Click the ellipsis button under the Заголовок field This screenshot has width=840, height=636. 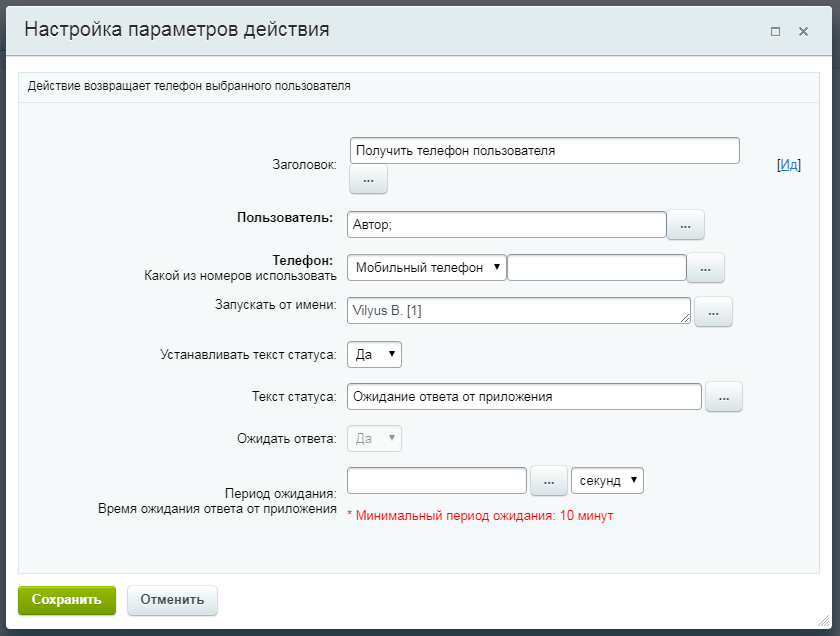(368, 180)
